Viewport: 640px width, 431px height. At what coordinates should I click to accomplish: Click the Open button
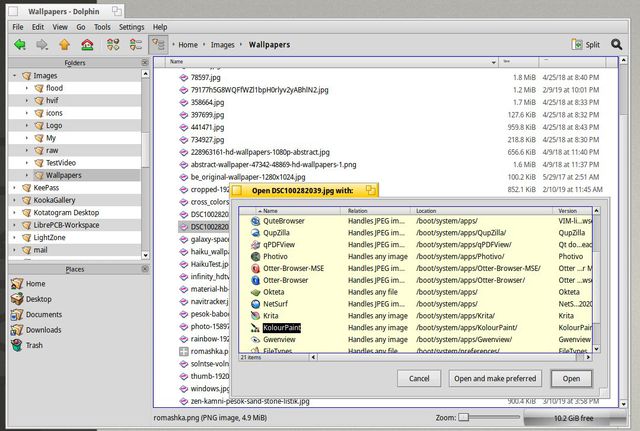coord(571,379)
